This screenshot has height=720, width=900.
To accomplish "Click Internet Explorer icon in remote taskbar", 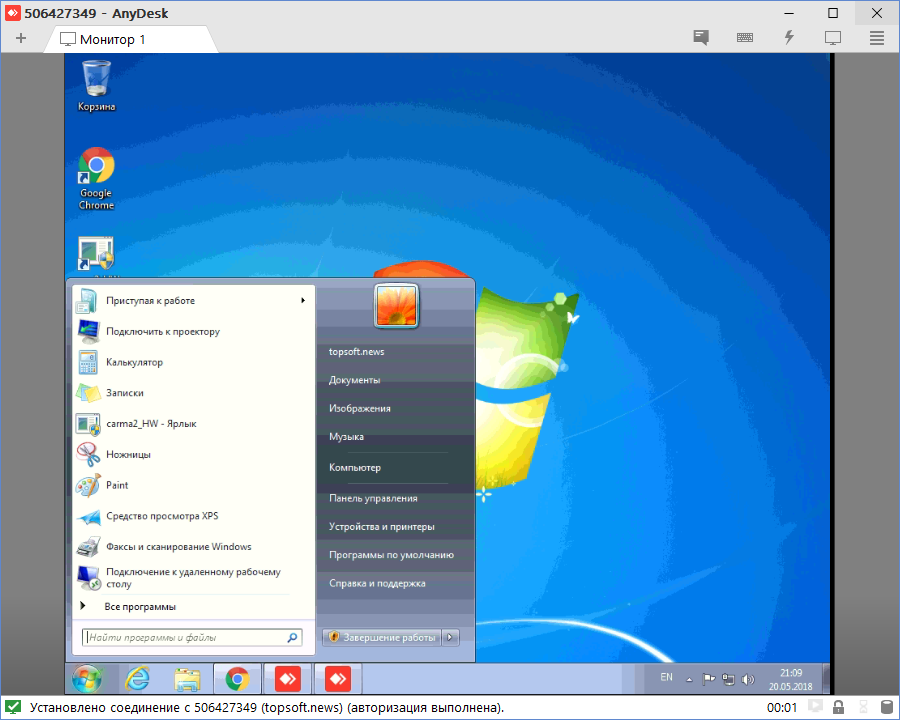I will (137, 679).
